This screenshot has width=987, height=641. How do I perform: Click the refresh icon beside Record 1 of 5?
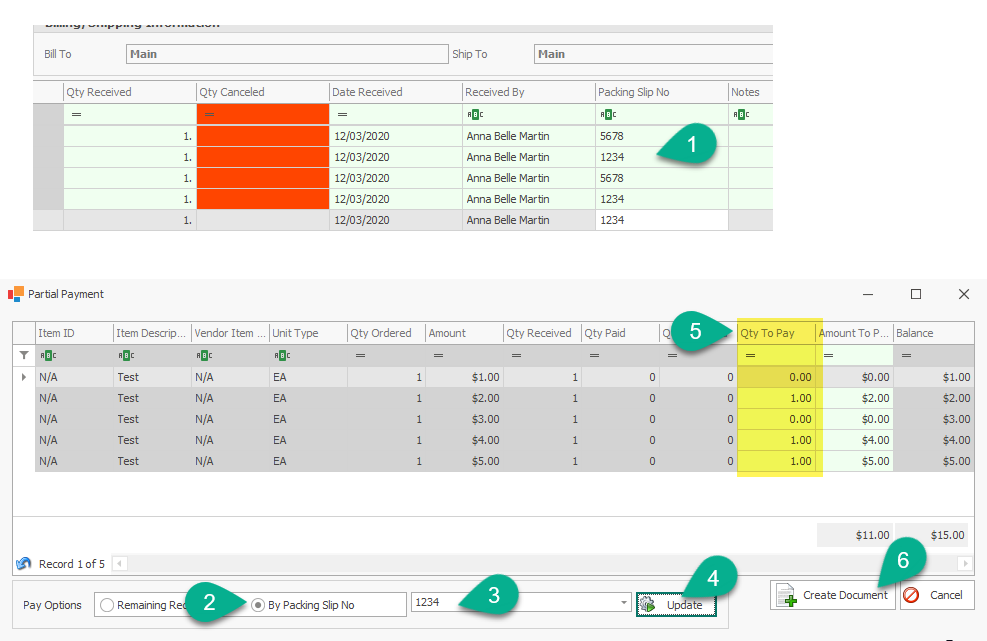coord(23,563)
